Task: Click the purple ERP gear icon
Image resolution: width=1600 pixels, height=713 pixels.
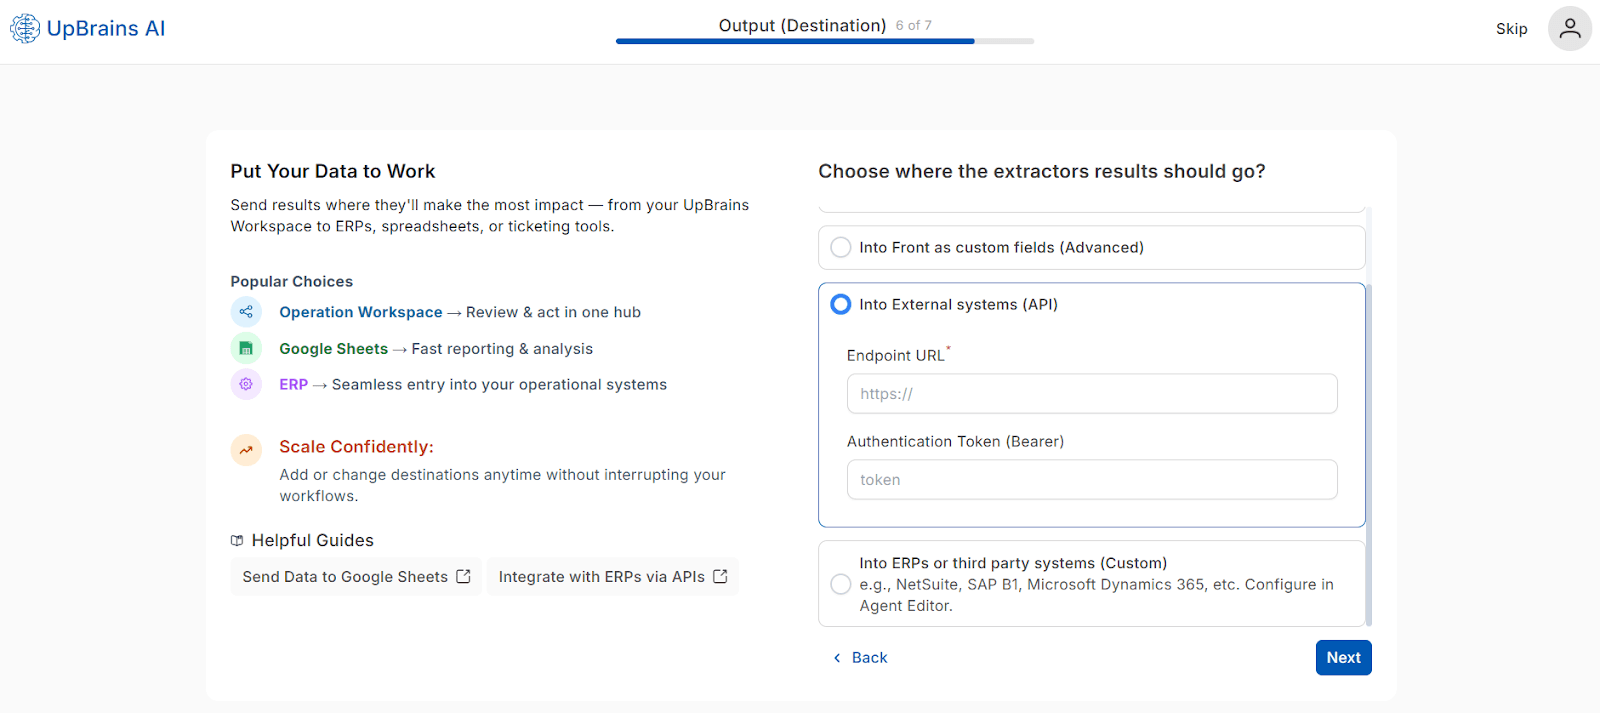Action: point(246,384)
